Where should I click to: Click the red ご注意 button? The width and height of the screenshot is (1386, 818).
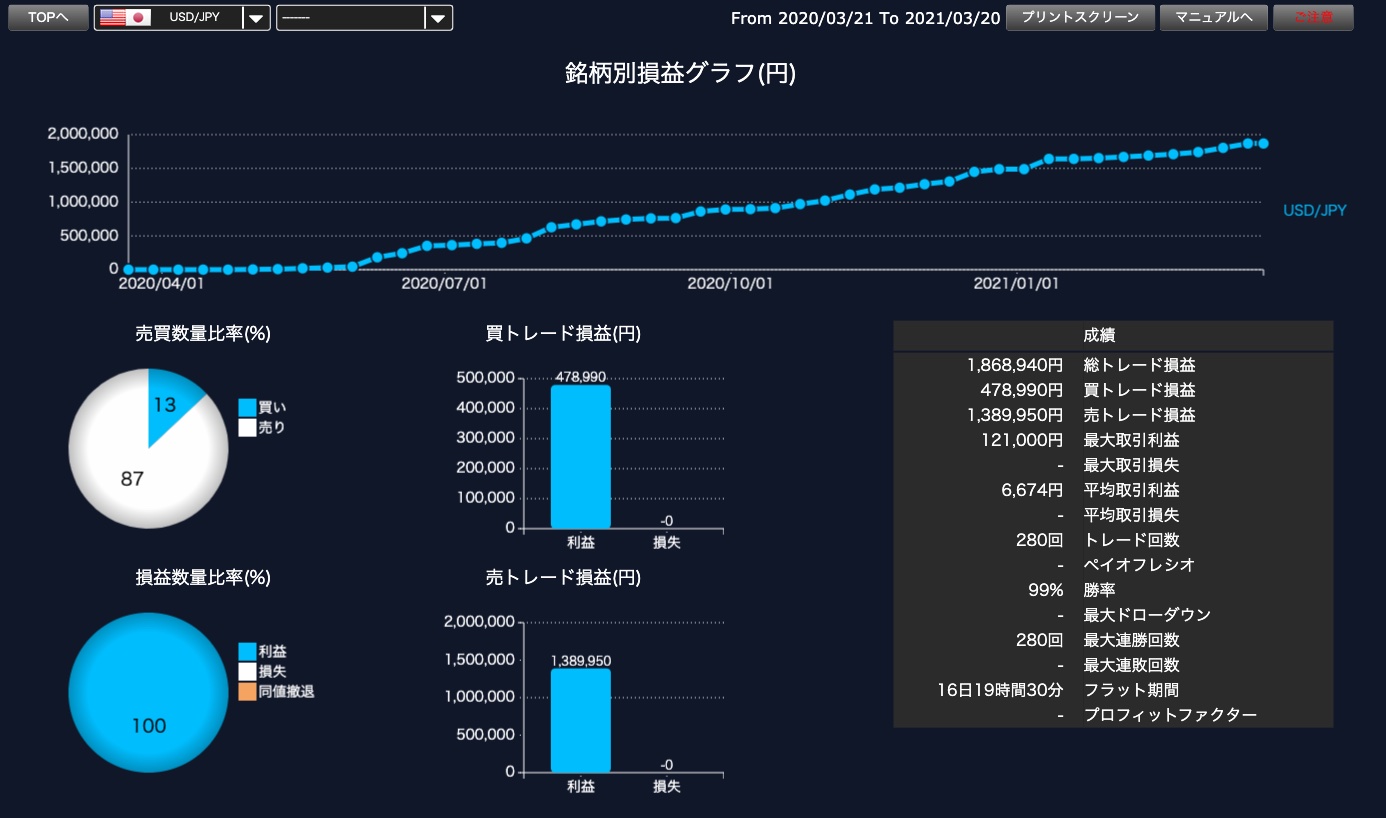(x=1313, y=18)
